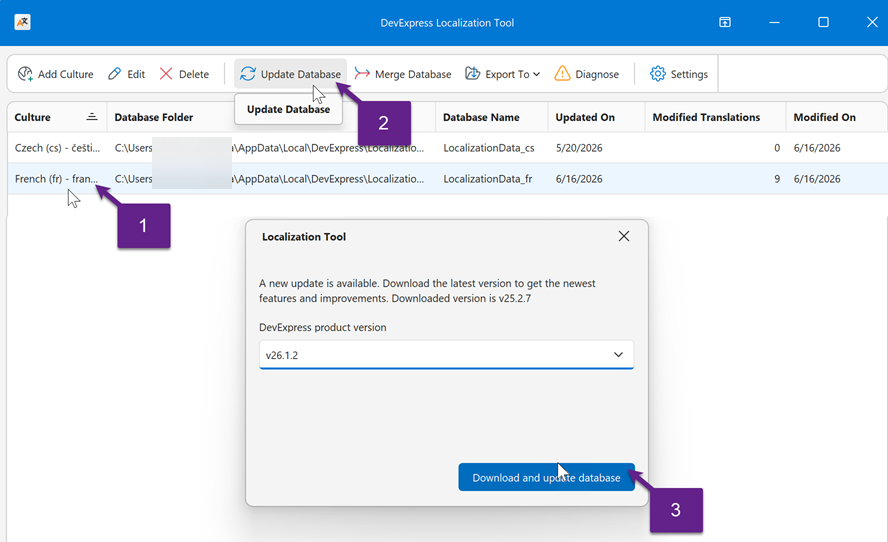Click the Delete toolbar label
The image size is (888, 542).
[194, 74]
